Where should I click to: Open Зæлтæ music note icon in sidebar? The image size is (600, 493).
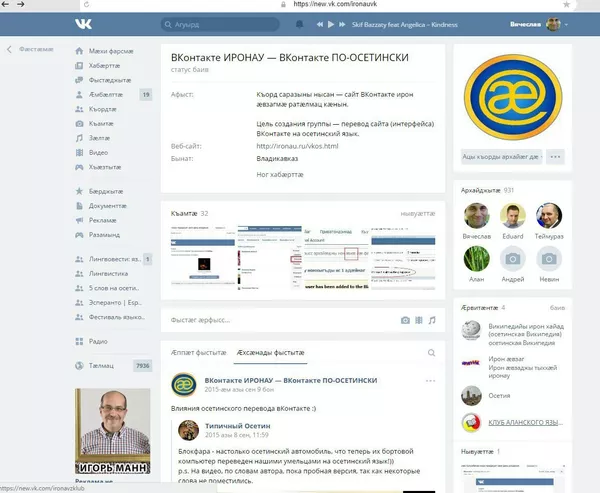point(79,138)
